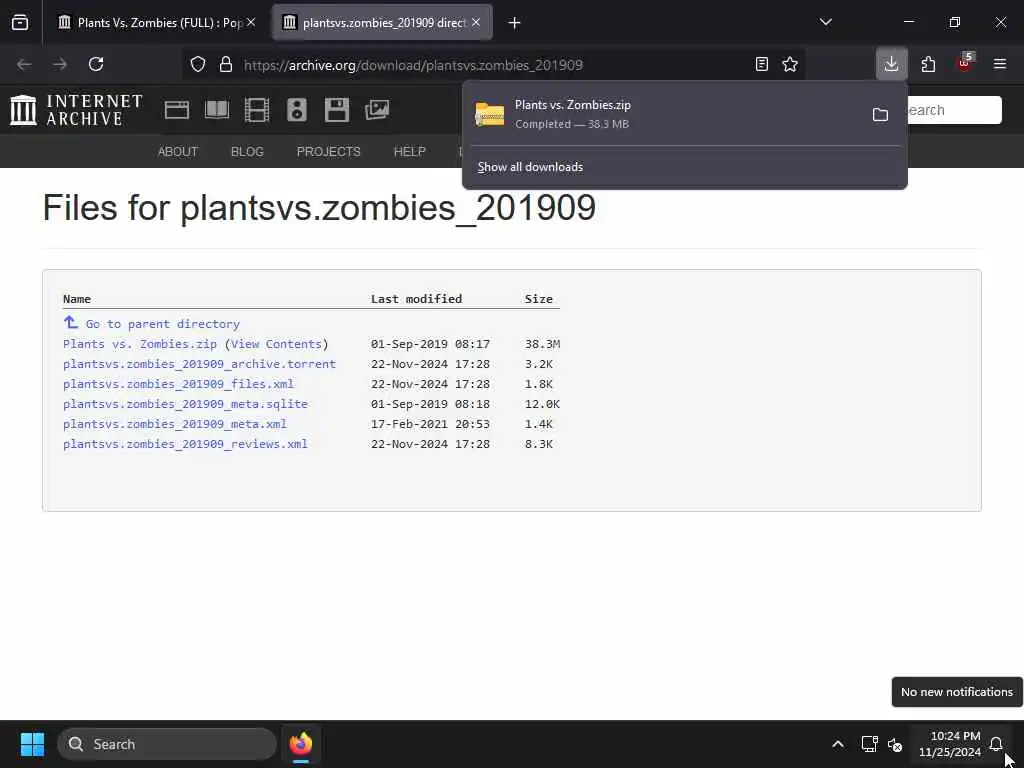The width and height of the screenshot is (1024, 768).
Task: Open plantsvs.zombies_201909_files.xml link
Action: 178,384
